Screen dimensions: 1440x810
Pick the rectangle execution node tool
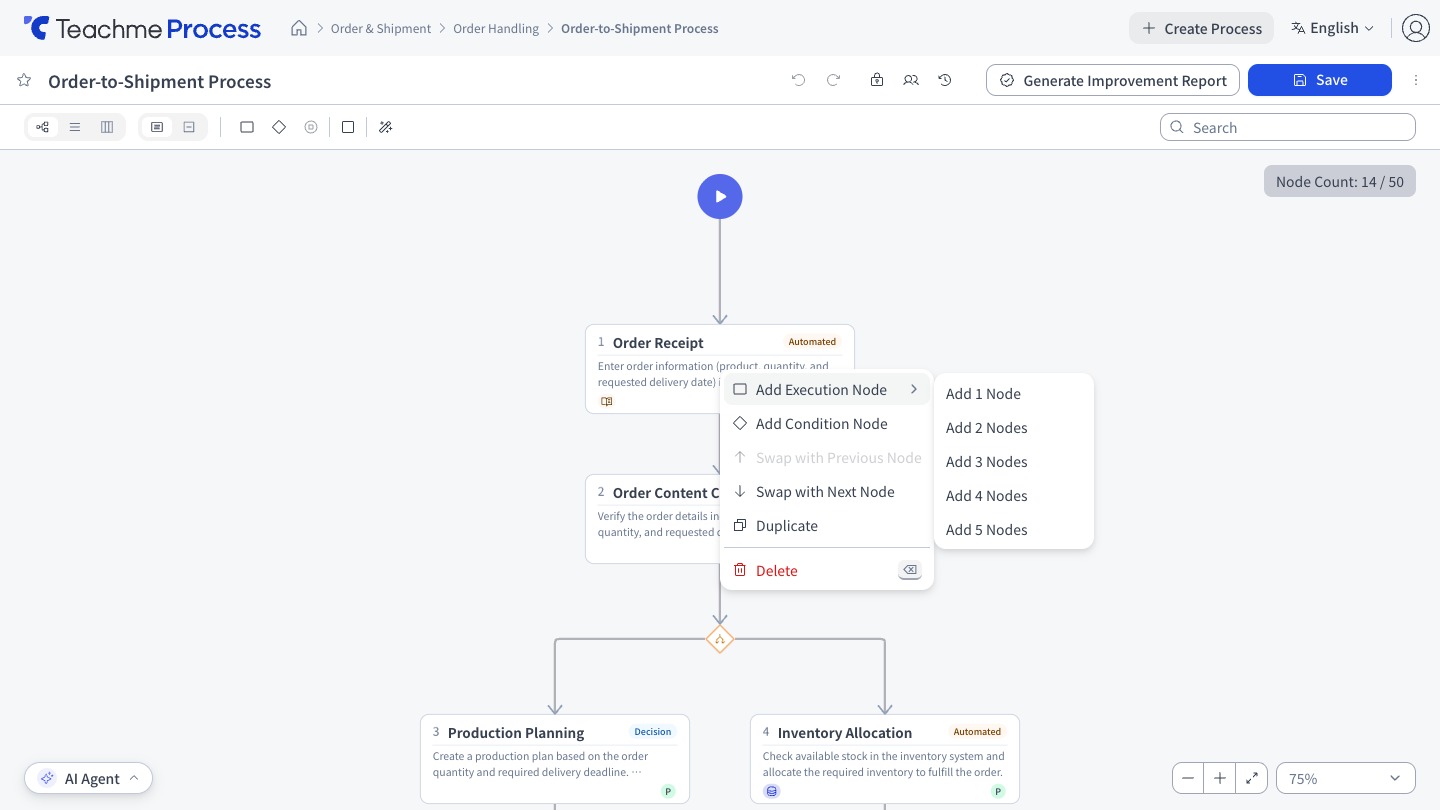[x=247, y=127]
